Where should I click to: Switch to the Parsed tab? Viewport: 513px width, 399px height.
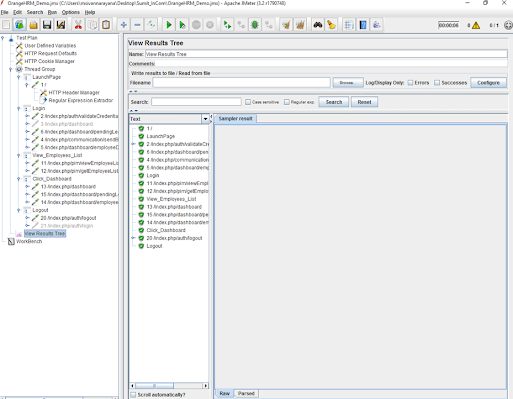246,393
